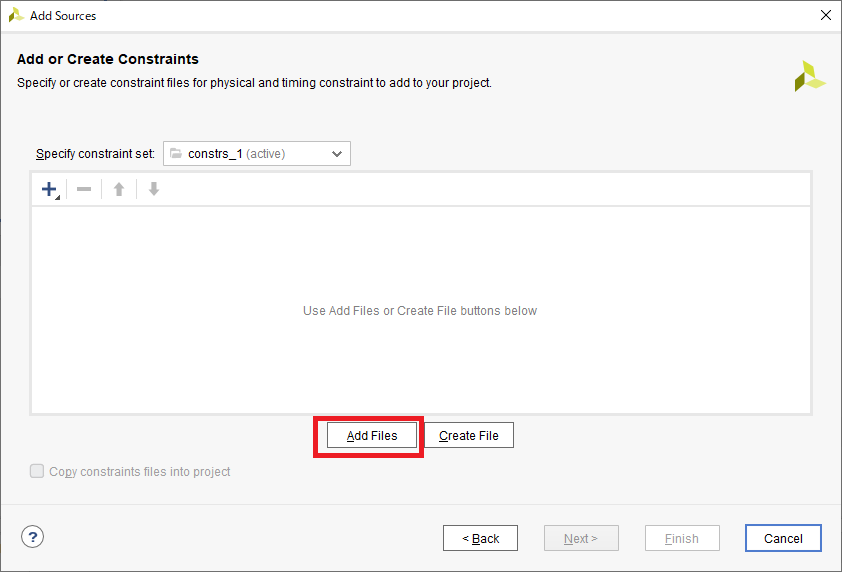Viewport: 842px width, 572px height.
Task: Click the folder icon beside constrs_1
Action: [176, 154]
